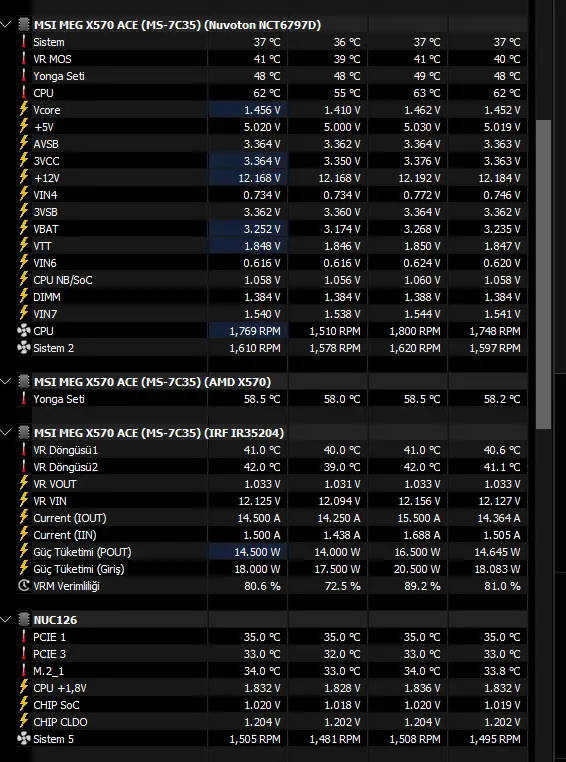Image resolution: width=566 pixels, height=762 pixels.
Task: Click the thermometer icon of VR MOS
Action: coord(23,59)
